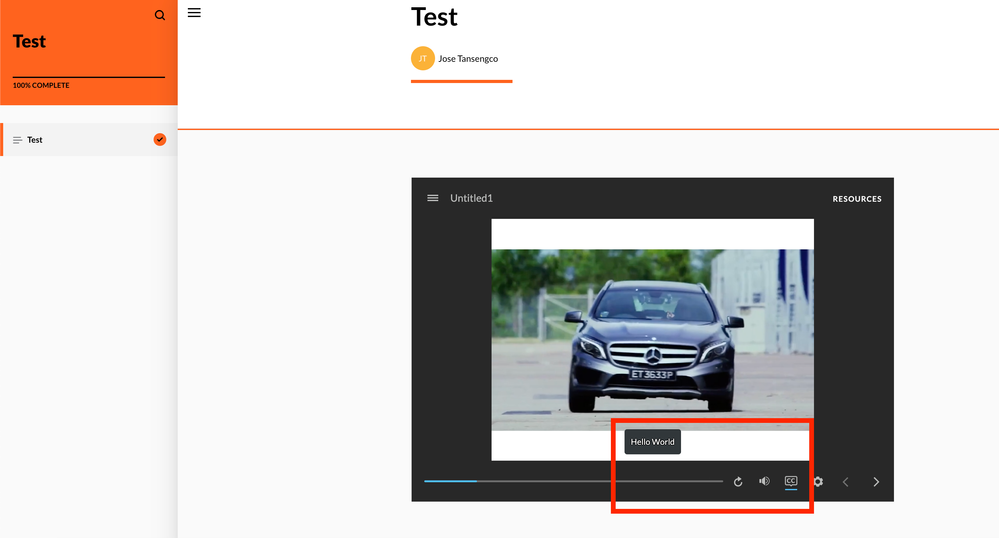
Task: Toggle closed captions with the CC button
Action: pyautogui.click(x=791, y=481)
